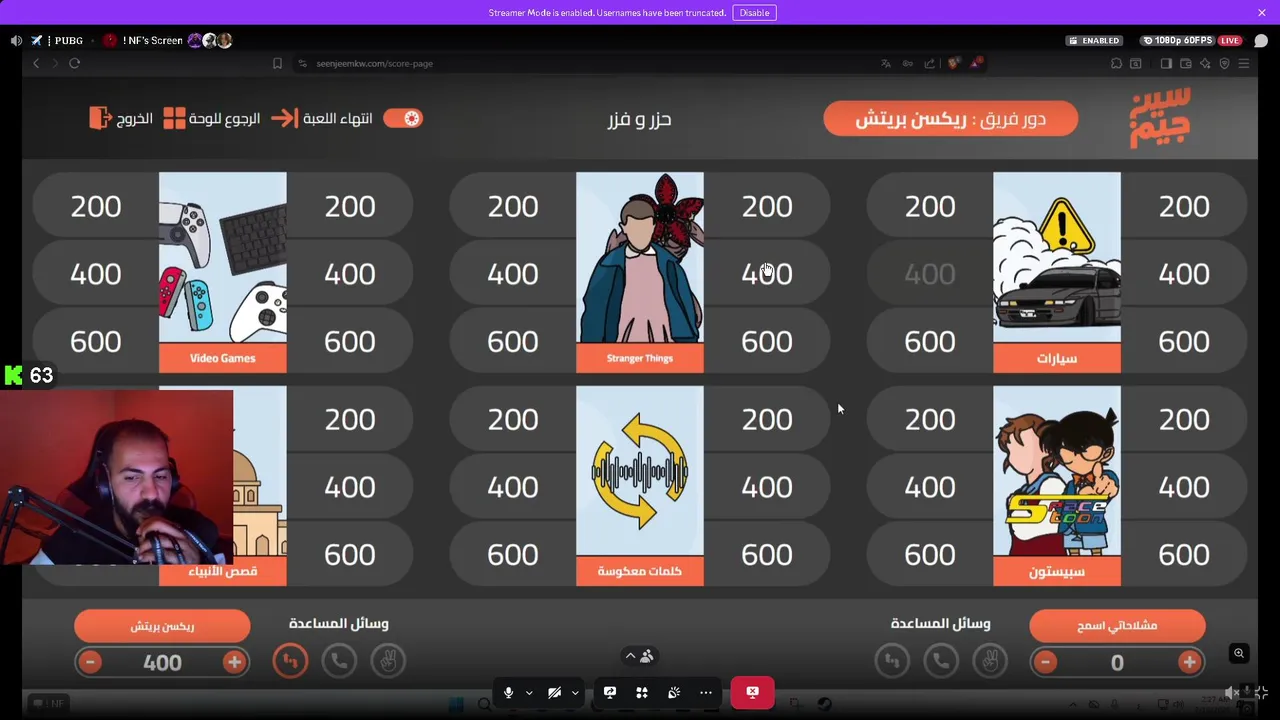Expand the participants chevron above call bar
The width and height of the screenshot is (1280, 720).
click(630, 656)
